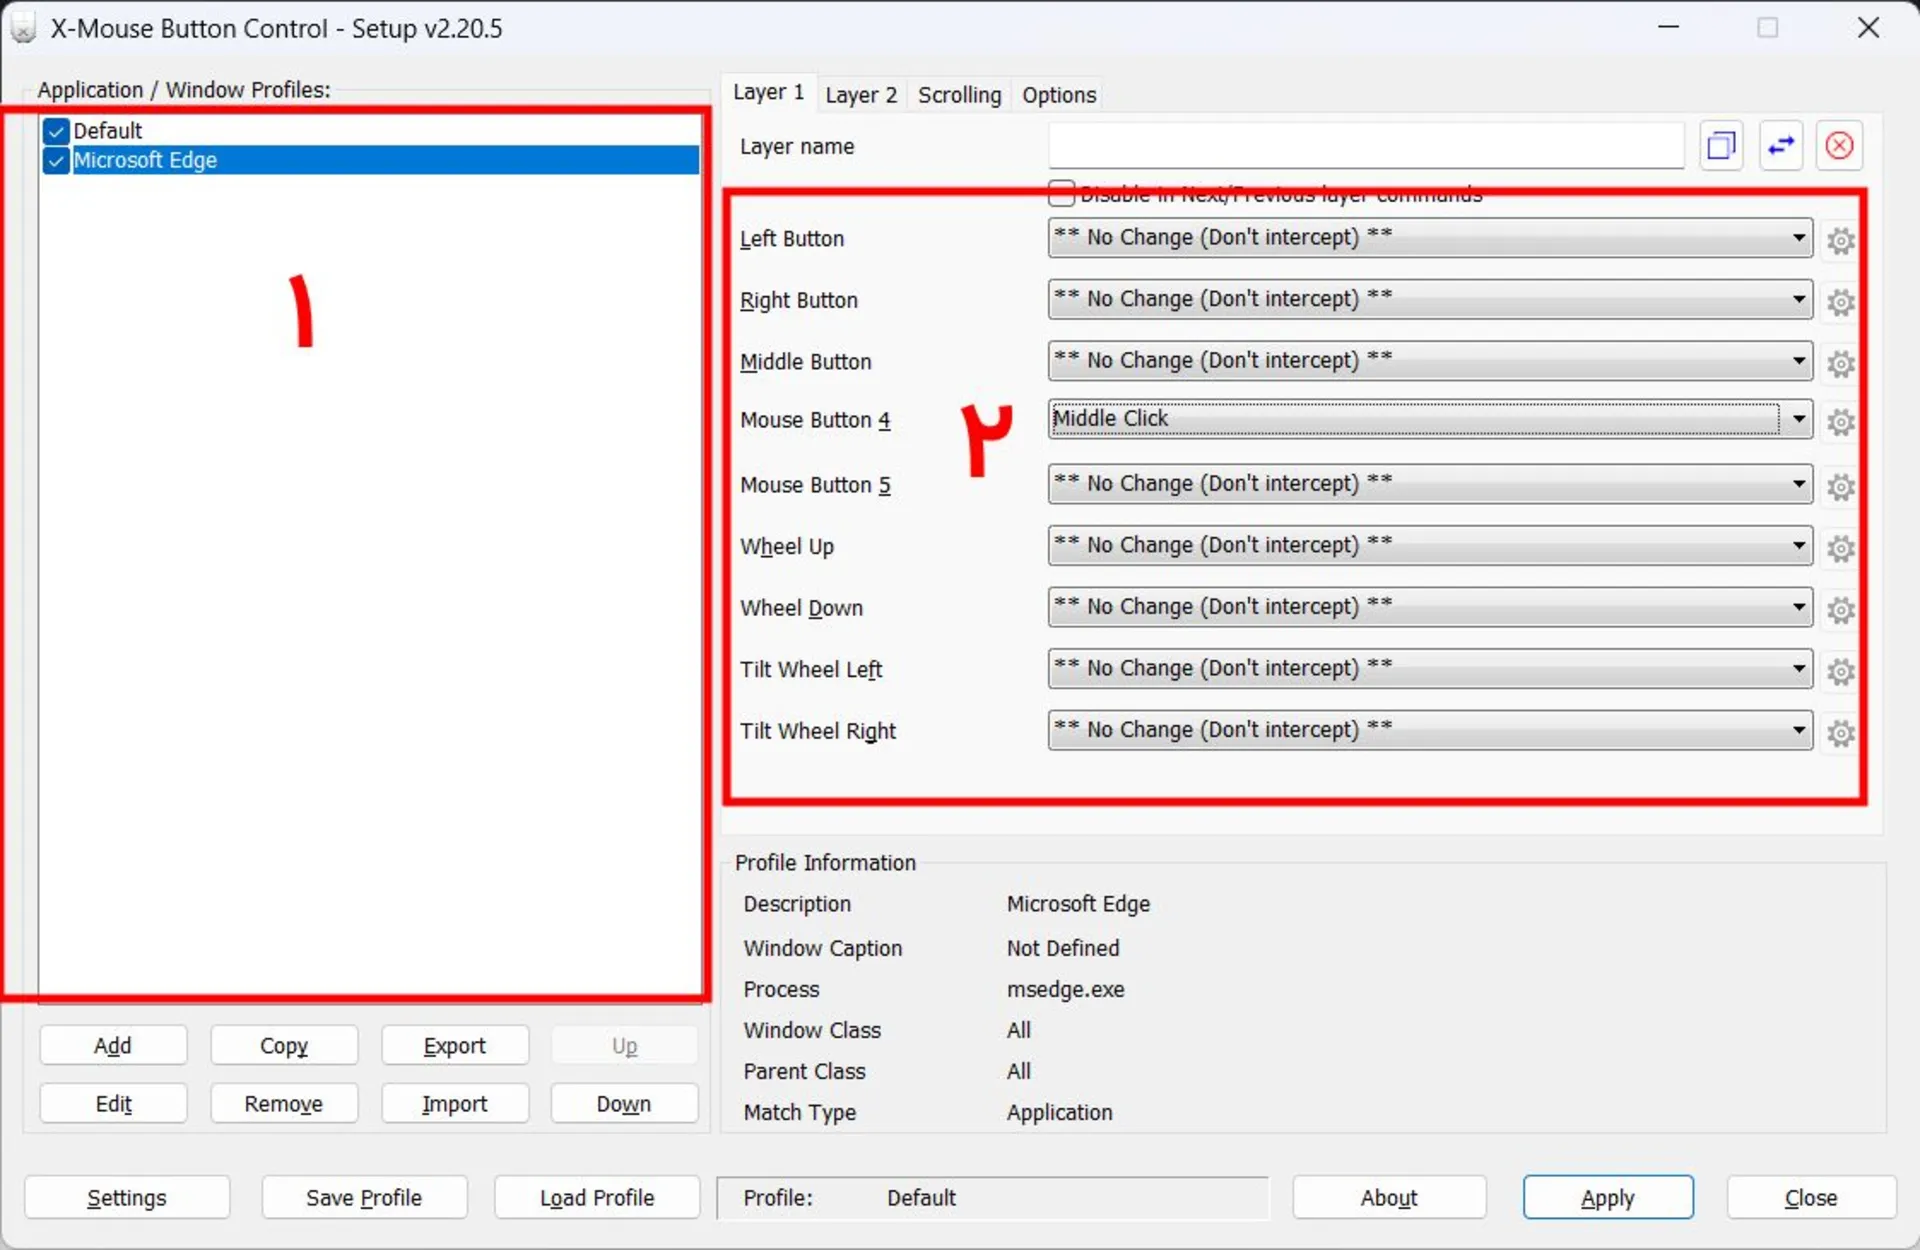Enable Disable in Next/Previous layer commands
The width and height of the screenshot is (1920, 1250).
[1062, 193]
